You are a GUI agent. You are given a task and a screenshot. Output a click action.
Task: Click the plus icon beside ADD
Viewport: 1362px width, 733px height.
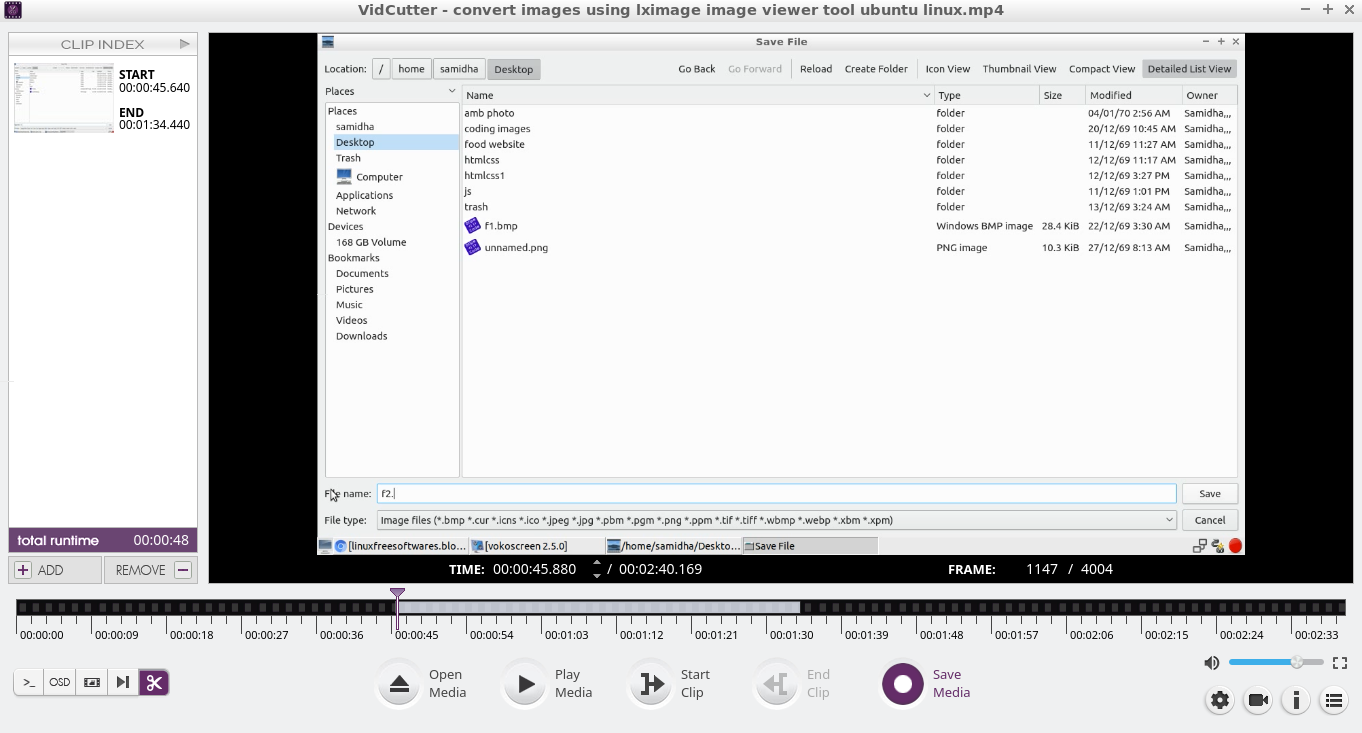[x=23, y=570]
